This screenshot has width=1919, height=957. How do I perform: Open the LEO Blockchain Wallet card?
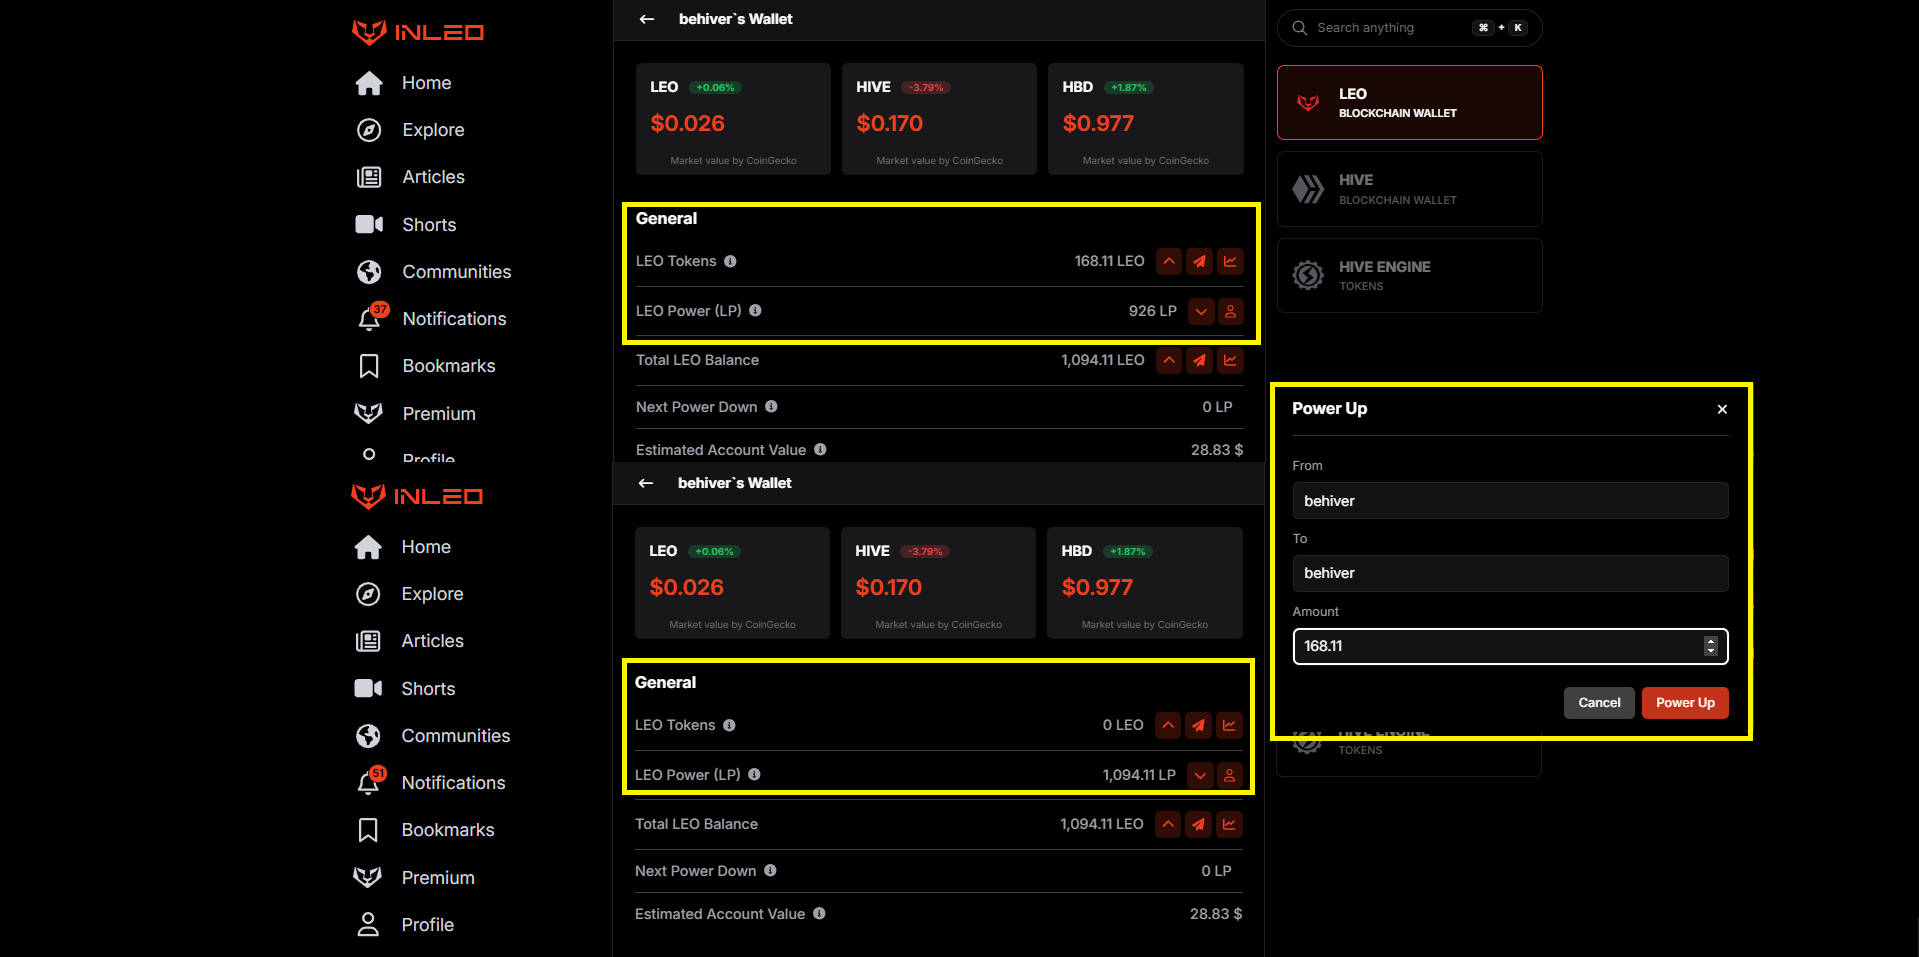pyautogui.click(x=1409, y=103)
